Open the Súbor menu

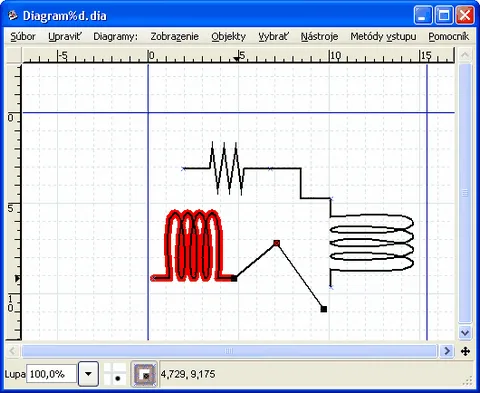click(23, 36)
